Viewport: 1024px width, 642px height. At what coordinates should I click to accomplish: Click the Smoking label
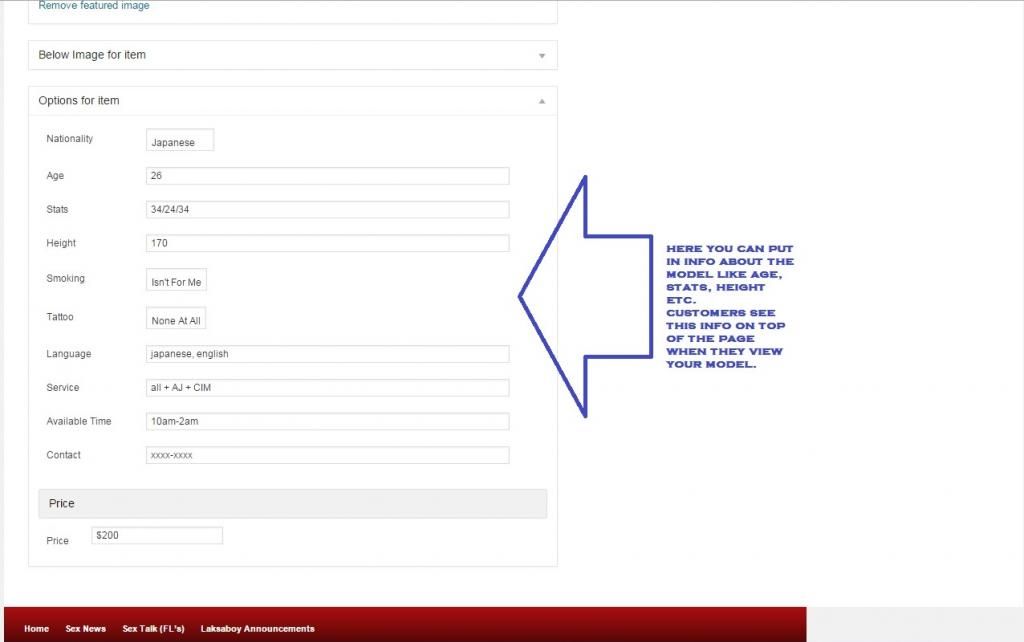pyautogui.click(x=65, y=278)
